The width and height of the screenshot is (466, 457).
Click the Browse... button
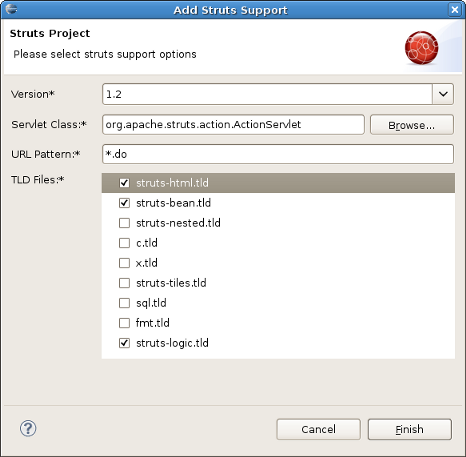click(x=412, y=125)
